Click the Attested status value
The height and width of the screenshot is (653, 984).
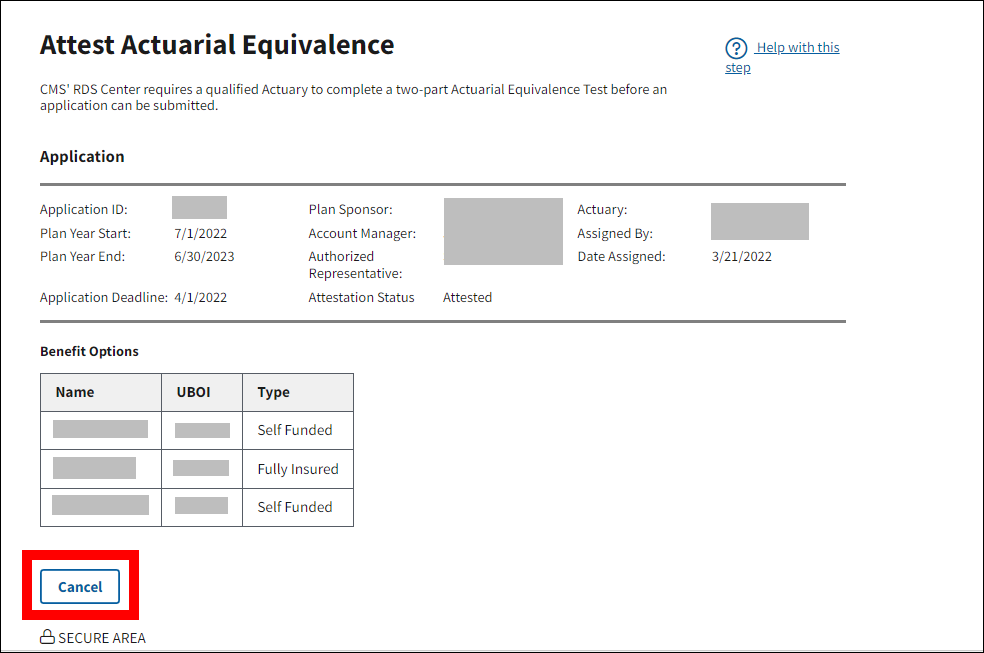point(467,297)
